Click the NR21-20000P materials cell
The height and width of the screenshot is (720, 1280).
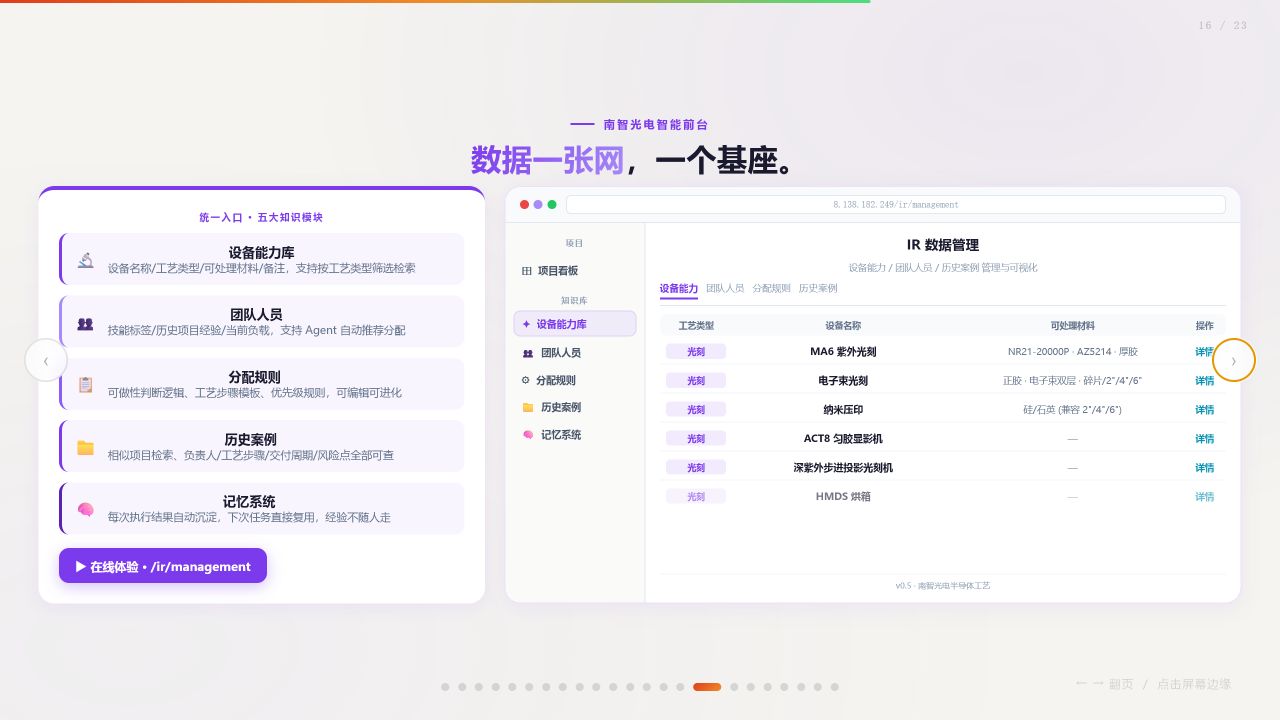click(x=1073, y=352)
